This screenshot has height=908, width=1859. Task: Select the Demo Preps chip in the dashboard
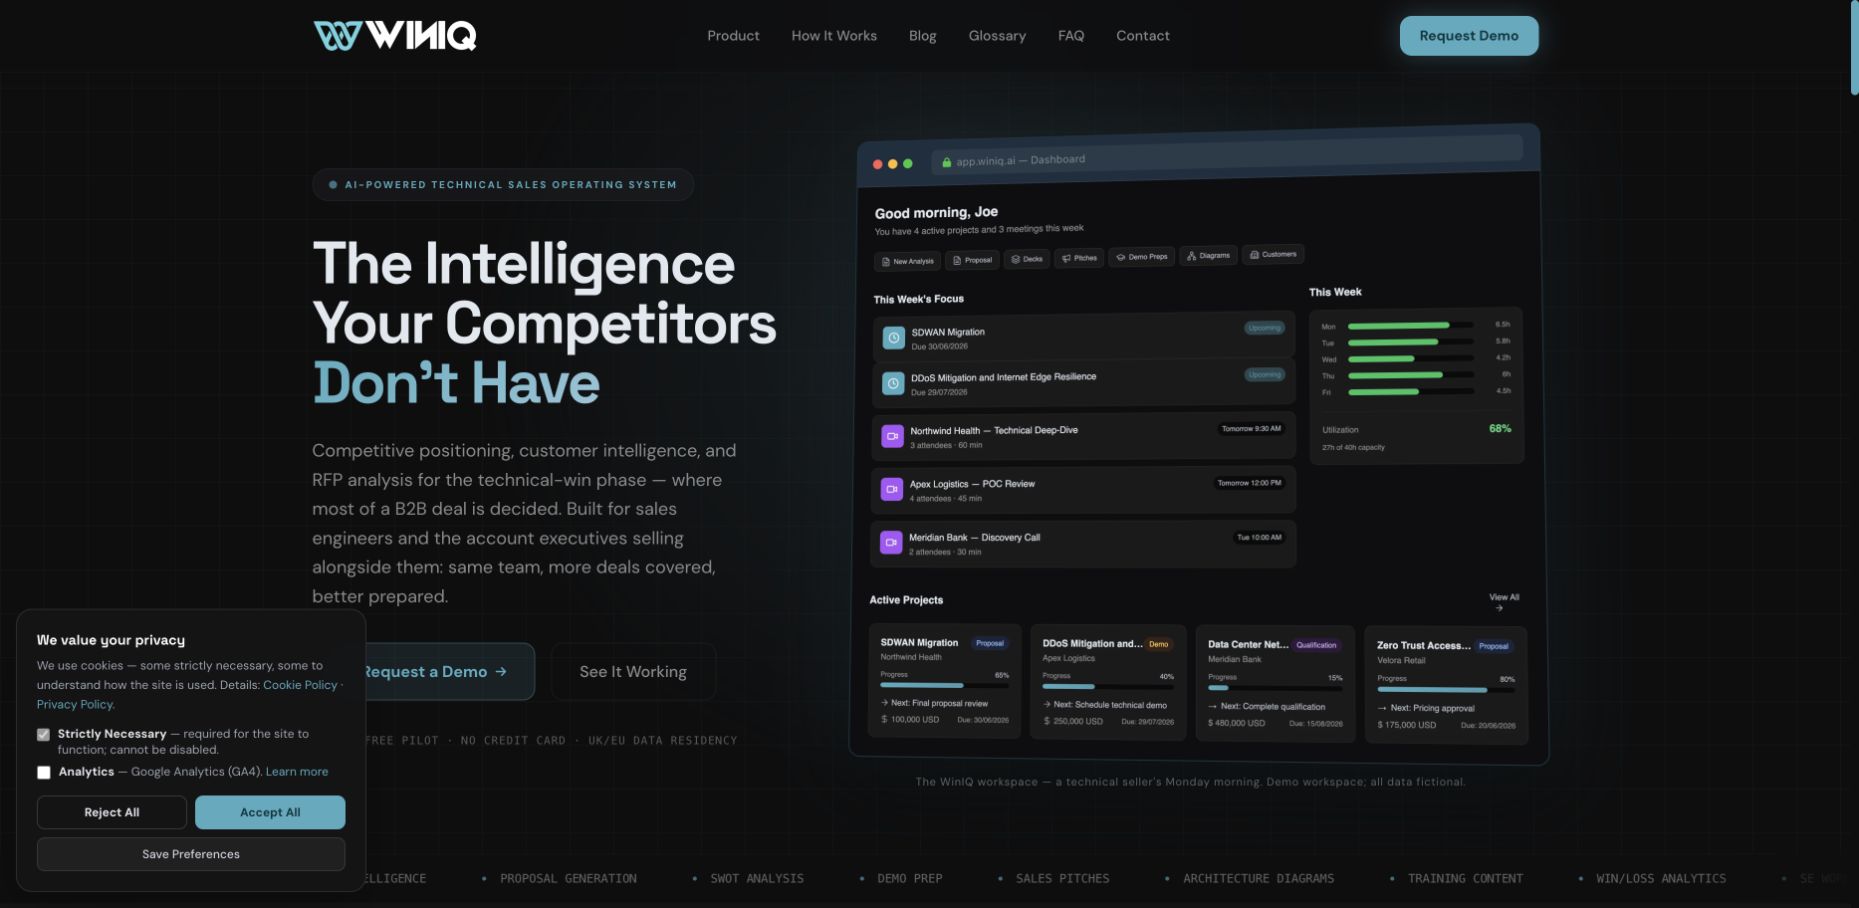coord(1142,257)
